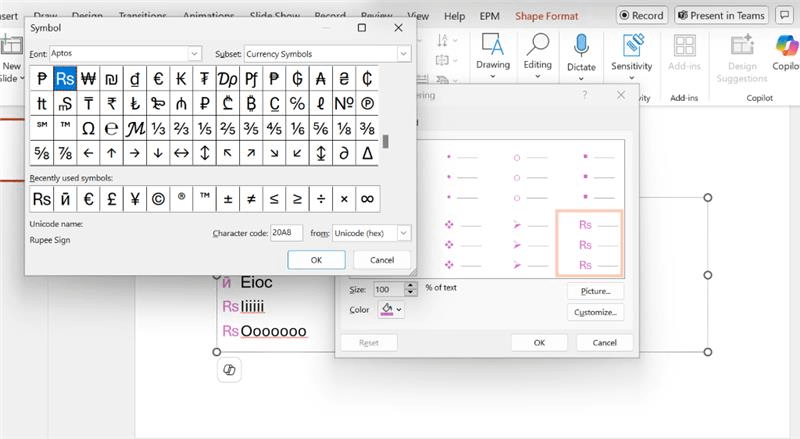Open the Editing search icon

(x=537, y=45)
